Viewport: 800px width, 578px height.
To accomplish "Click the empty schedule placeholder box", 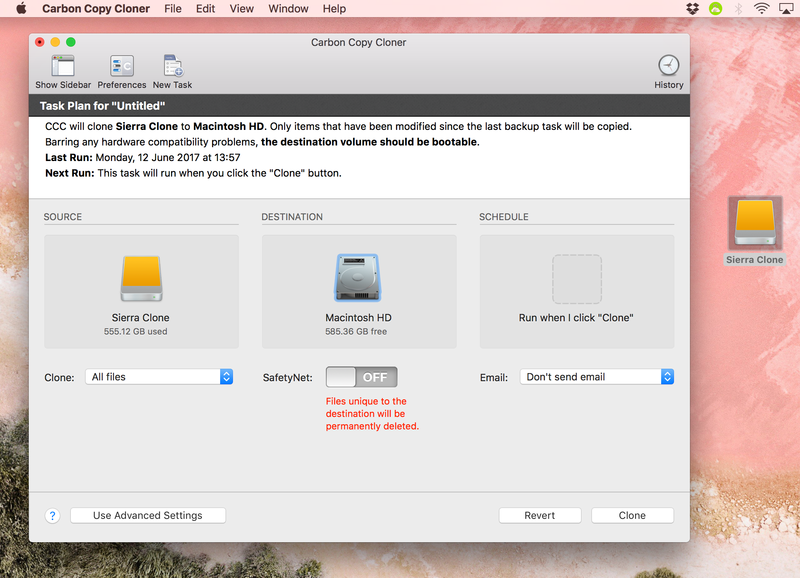I will (x=577, y=279).
